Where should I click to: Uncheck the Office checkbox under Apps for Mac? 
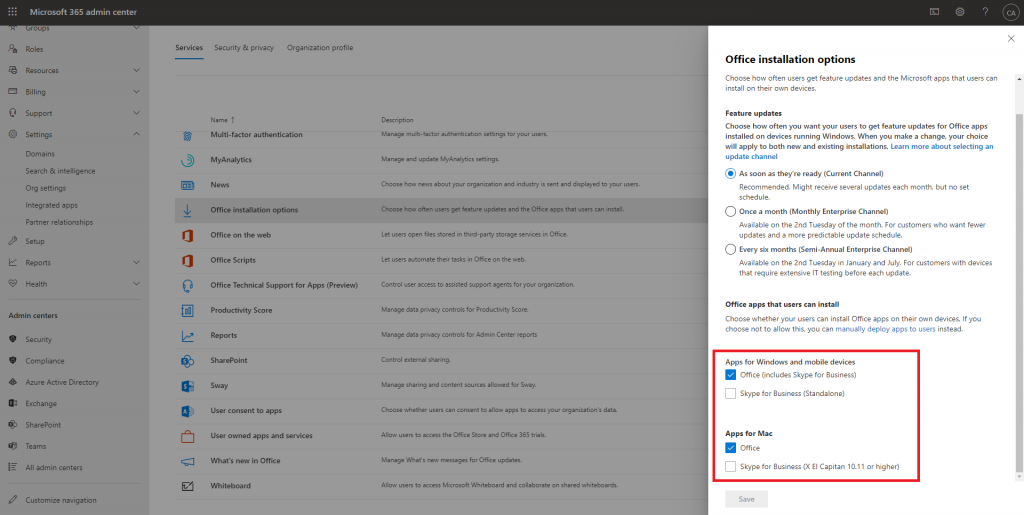[x=731, y=448]
